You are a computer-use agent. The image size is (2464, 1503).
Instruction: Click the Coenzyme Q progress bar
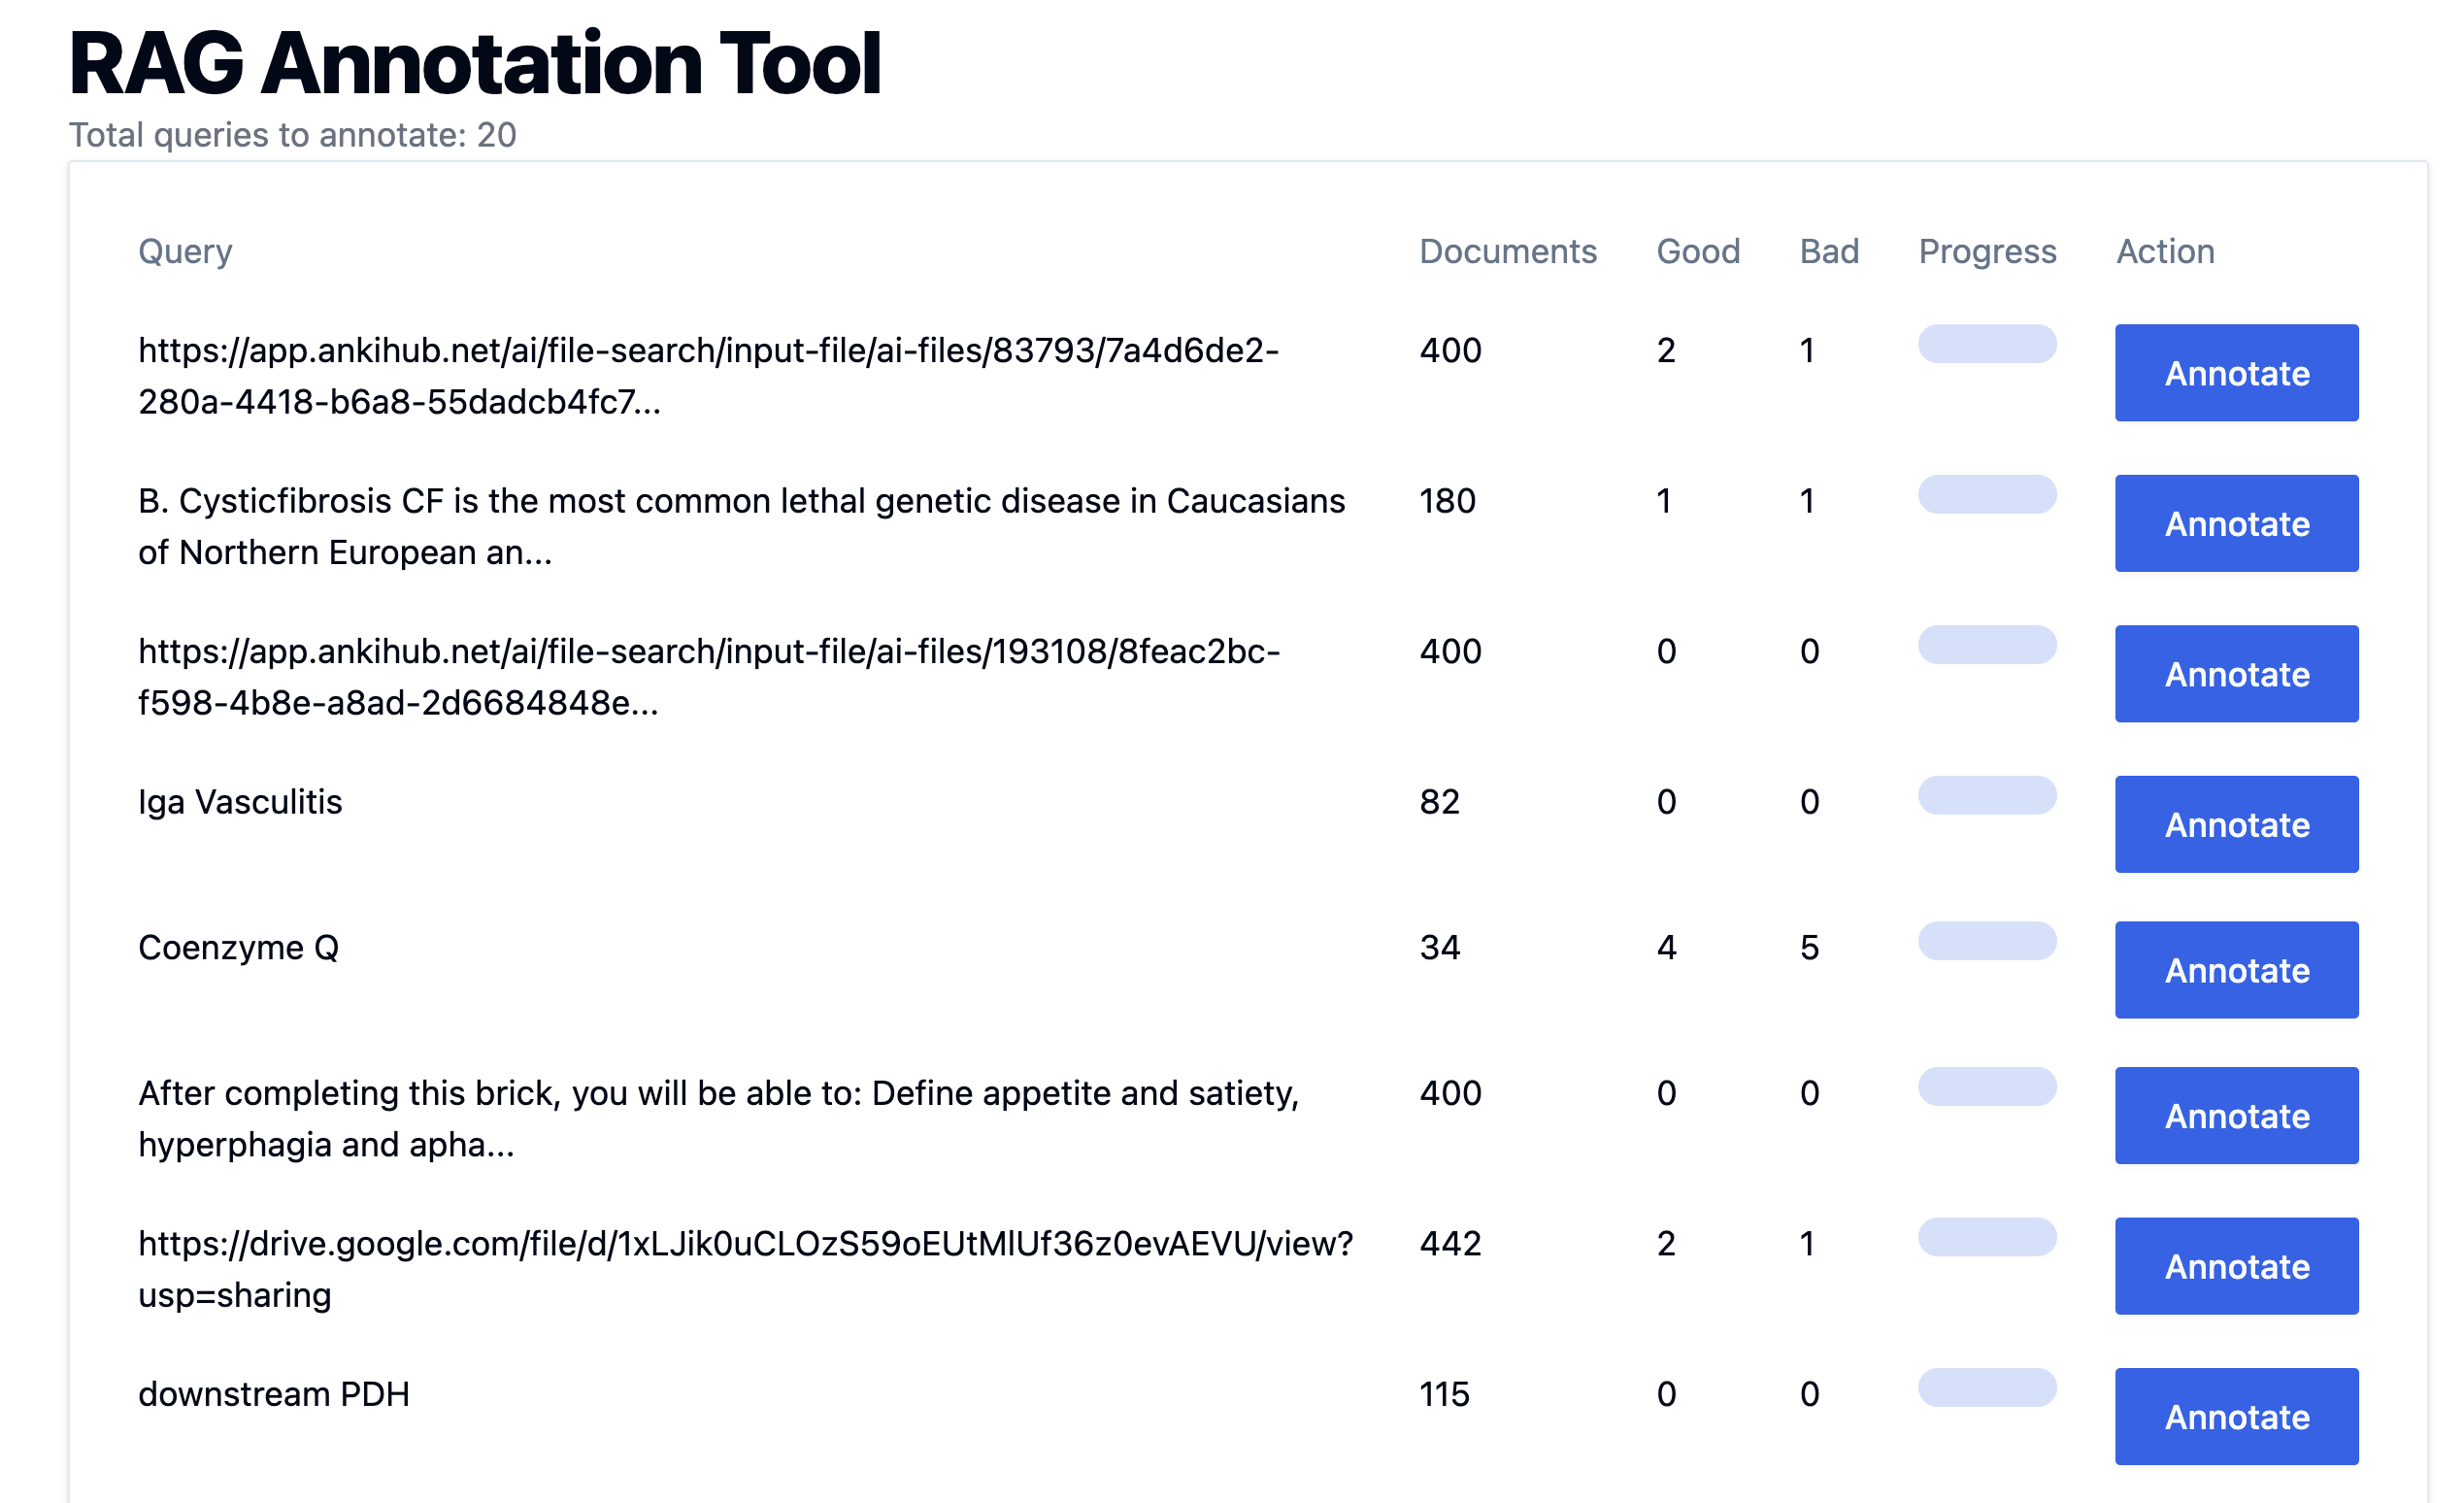[x=1987, y=941]
